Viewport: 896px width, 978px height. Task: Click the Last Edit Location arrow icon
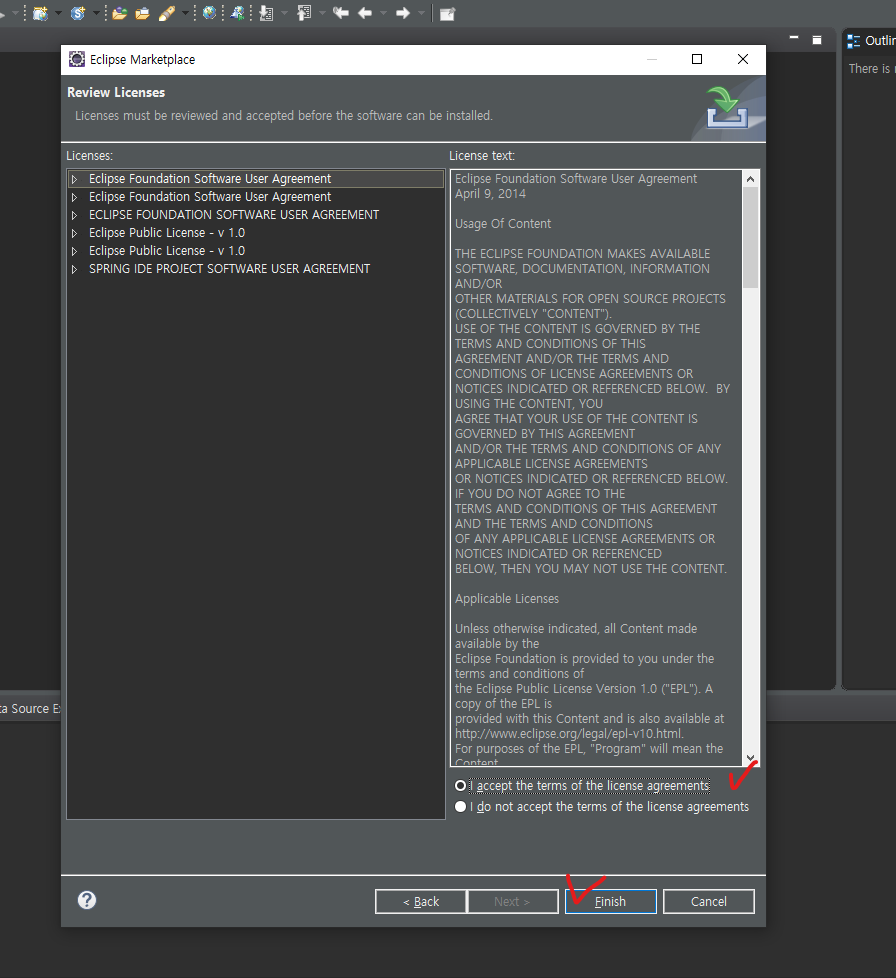[x=340, y=13]
